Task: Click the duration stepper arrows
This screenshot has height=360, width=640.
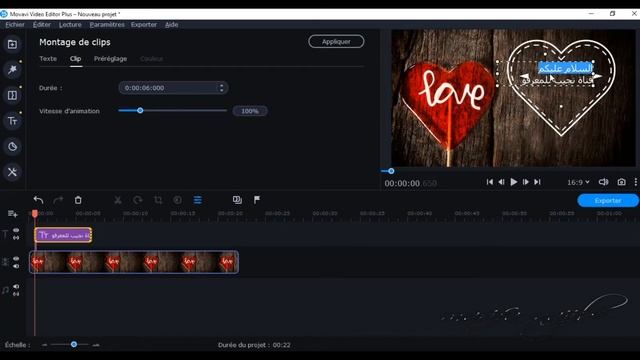Action: [x=222, y=88]
